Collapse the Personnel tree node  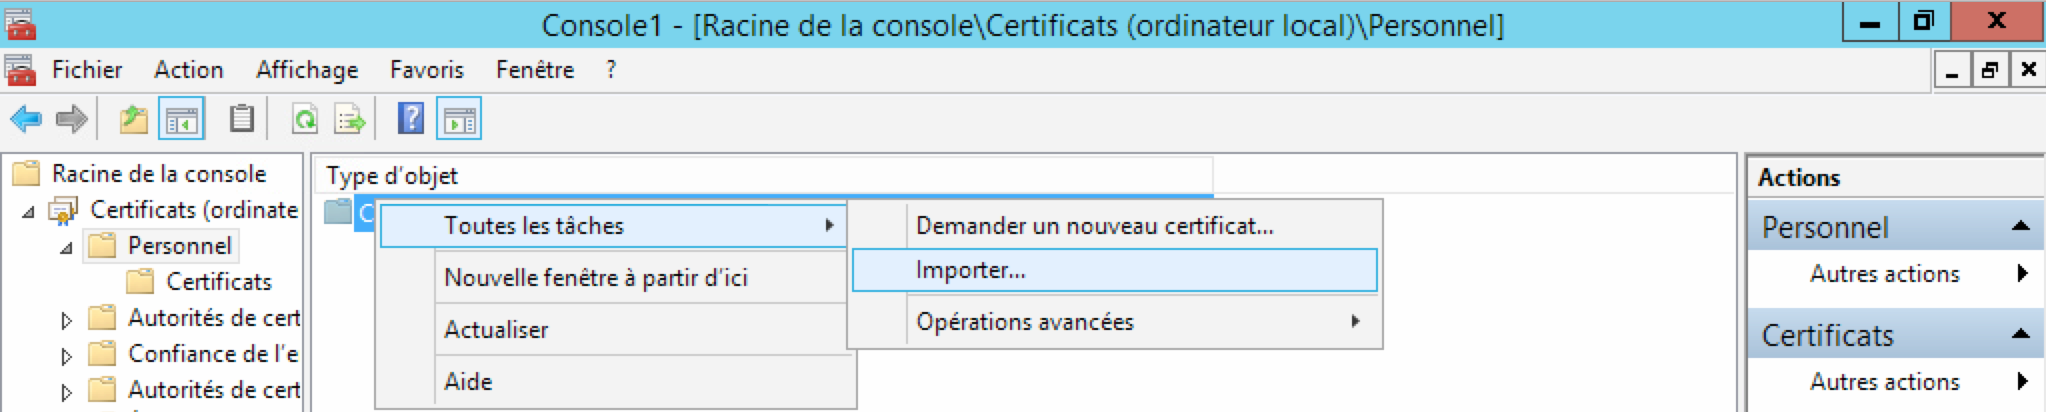pos(66,247)
